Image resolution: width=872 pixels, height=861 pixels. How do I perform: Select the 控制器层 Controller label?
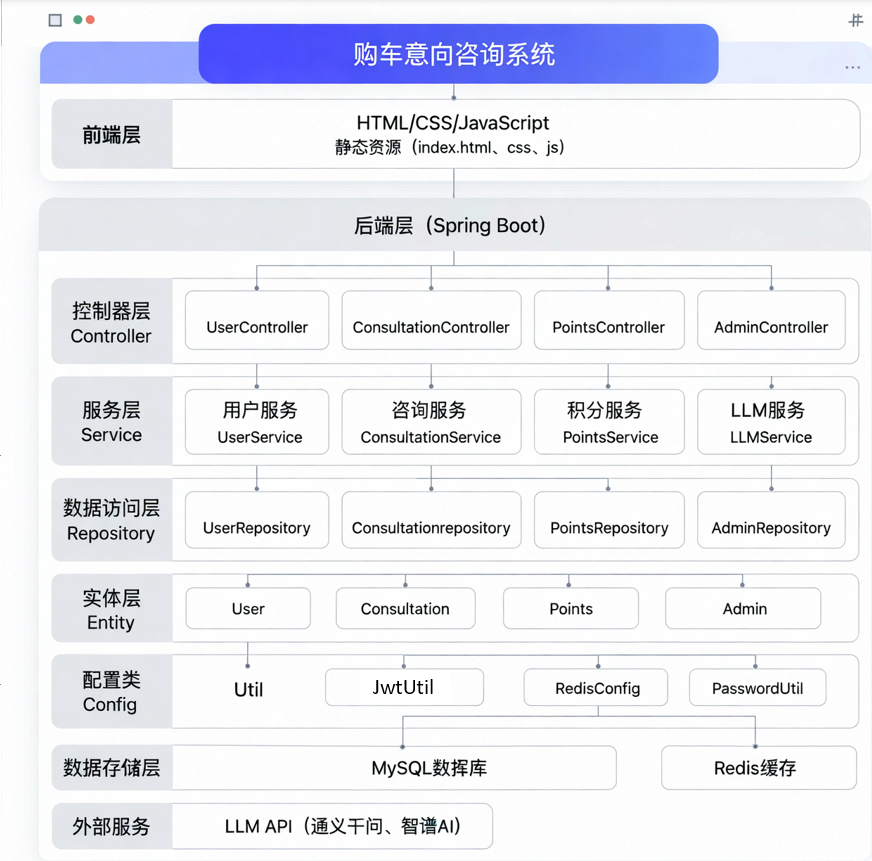[x=111, y=323]
